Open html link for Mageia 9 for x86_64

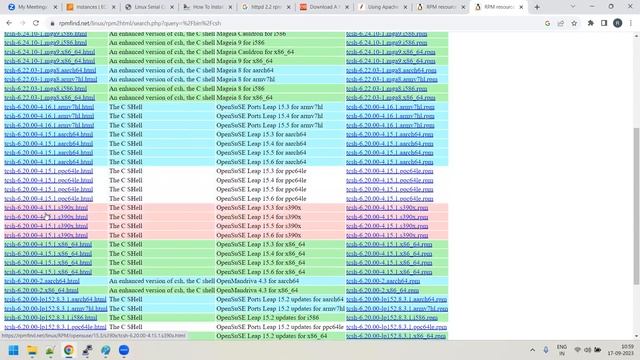(x=50, y=61)
